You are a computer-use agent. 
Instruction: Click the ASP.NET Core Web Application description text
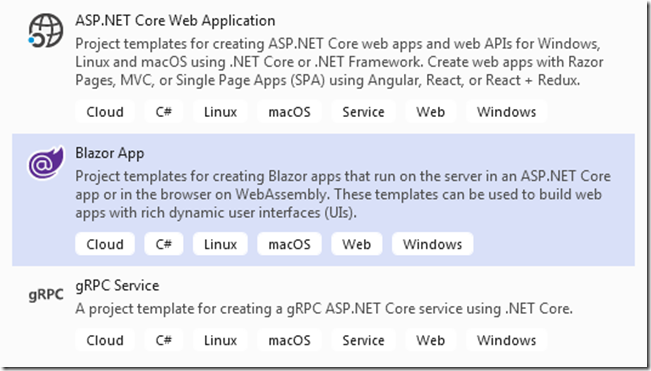tap(339, 62)
